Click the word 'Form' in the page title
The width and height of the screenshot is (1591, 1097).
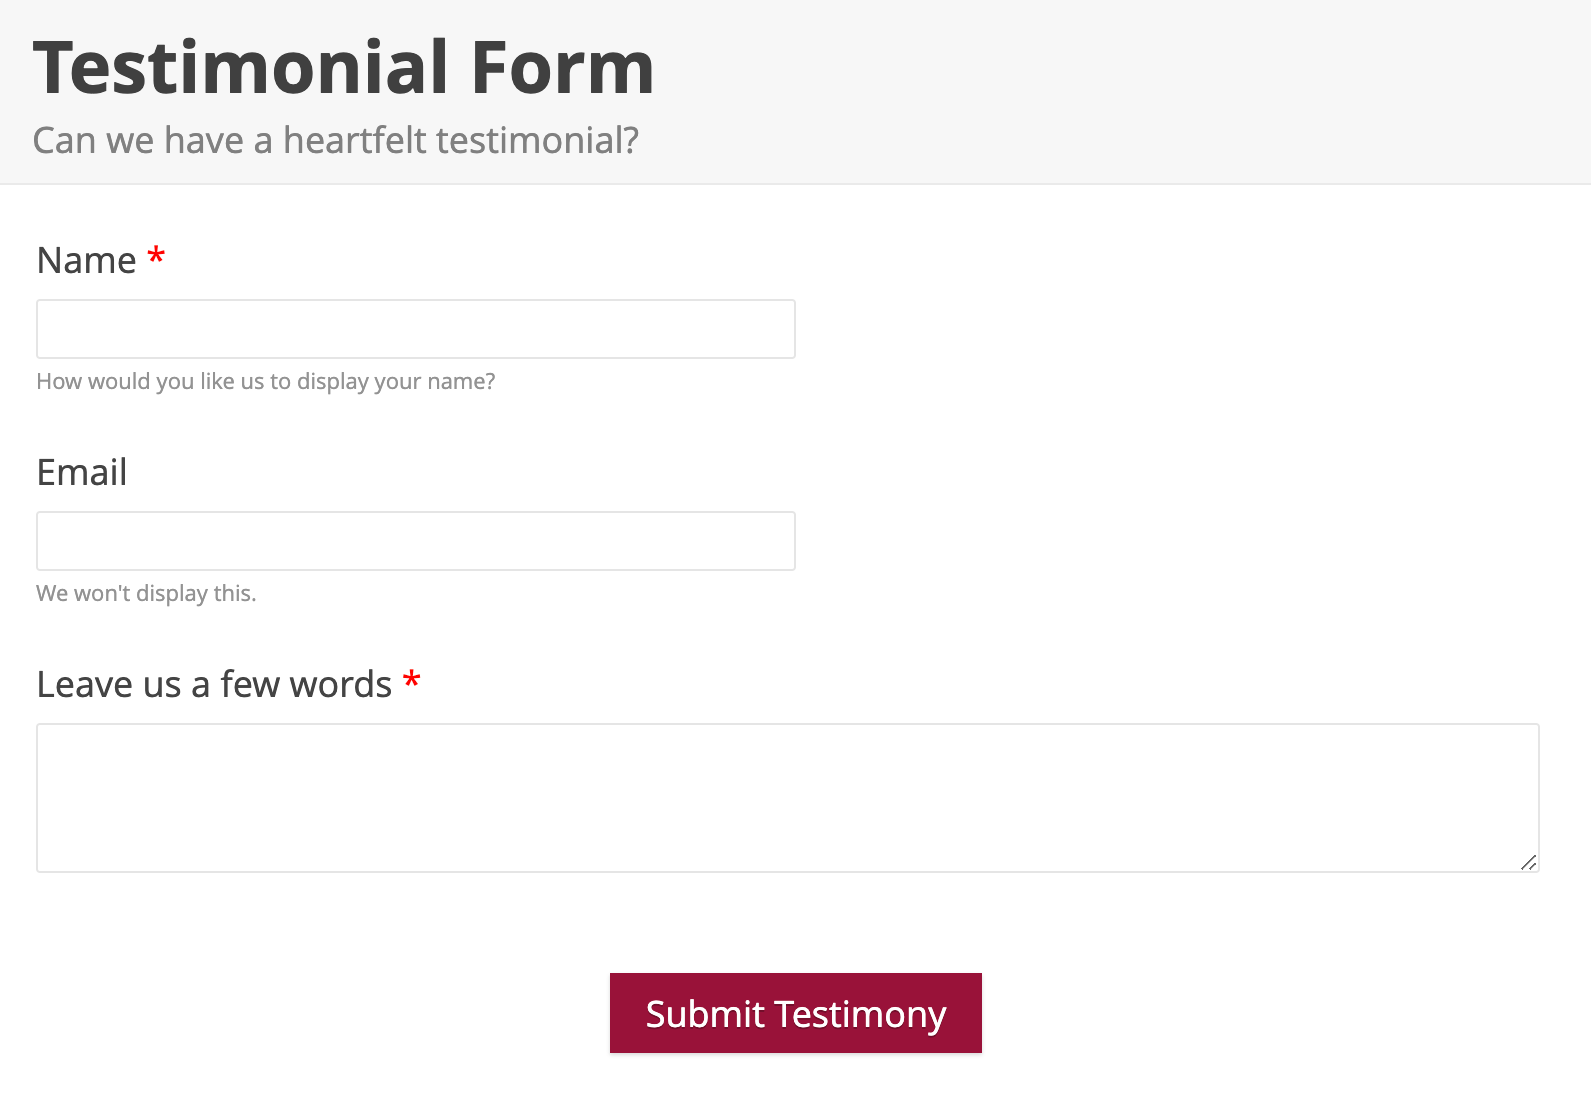562,68
